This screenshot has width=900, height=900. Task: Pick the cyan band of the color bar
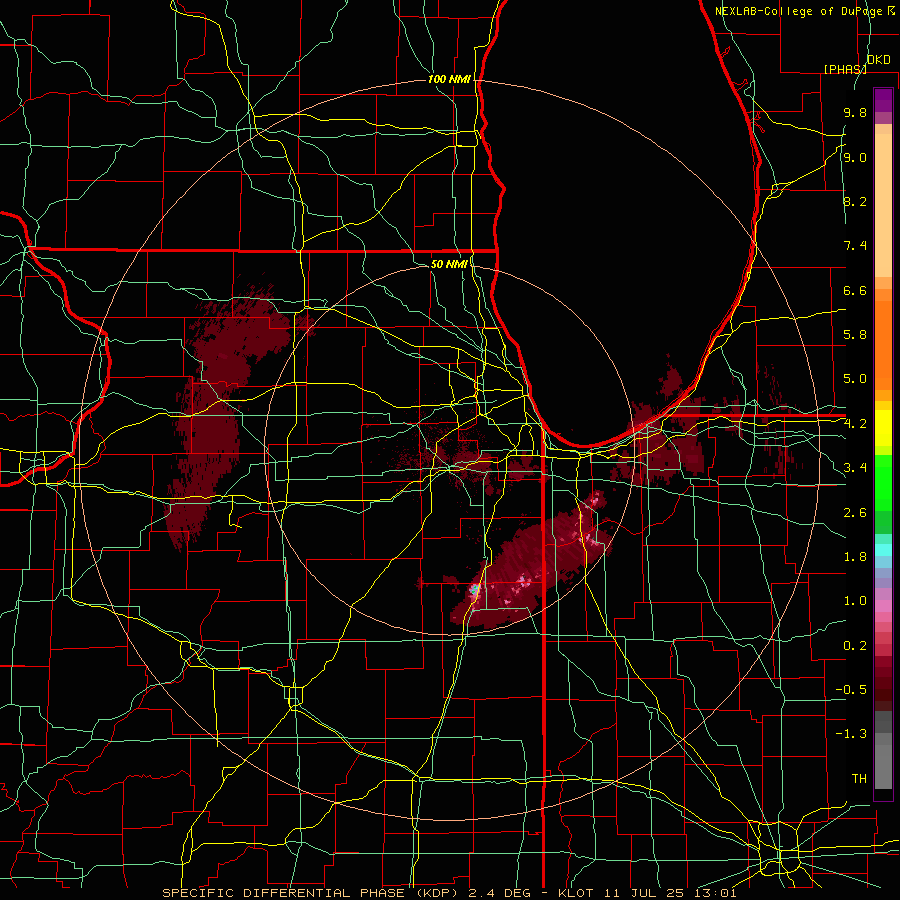(883, 550)
